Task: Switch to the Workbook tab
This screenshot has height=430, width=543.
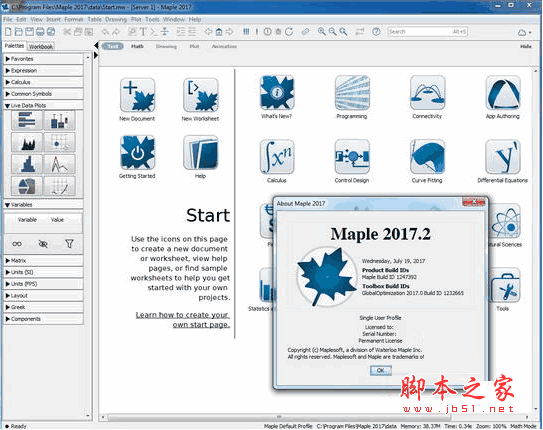Action: pos(41,46)
